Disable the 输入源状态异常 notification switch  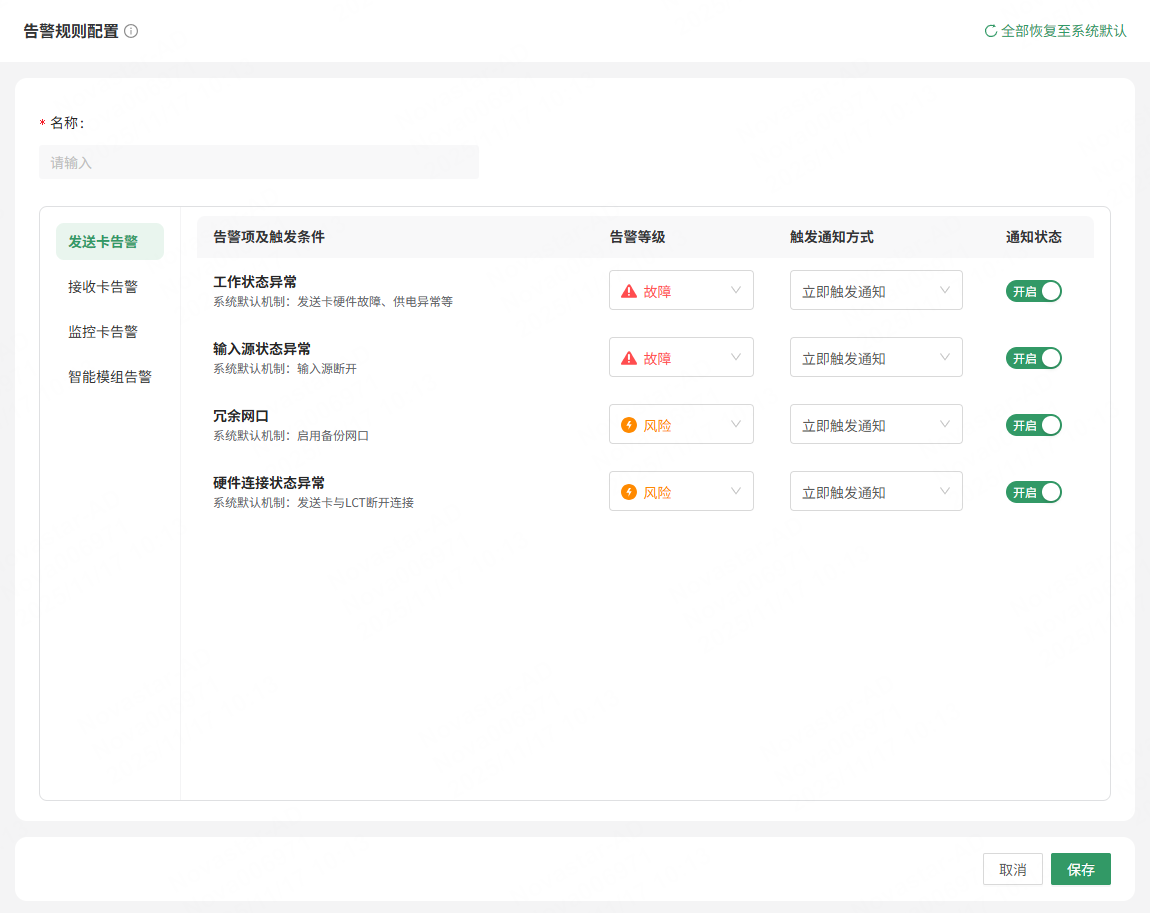(x=1033, y=358)
